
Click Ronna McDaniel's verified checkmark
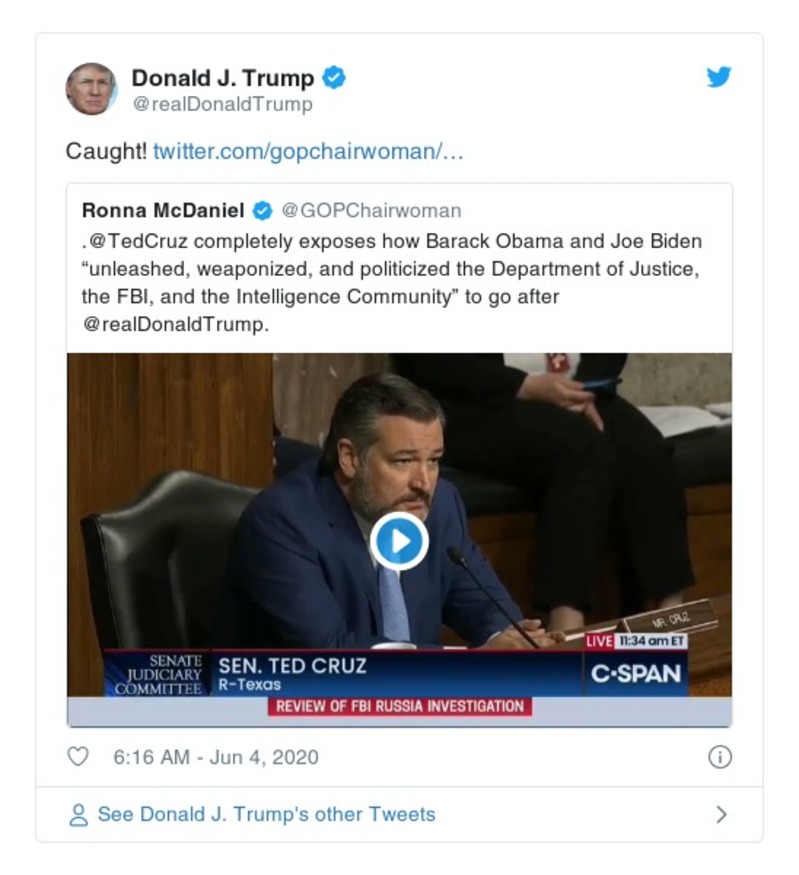pyautogui.click(x=263, y=210)
